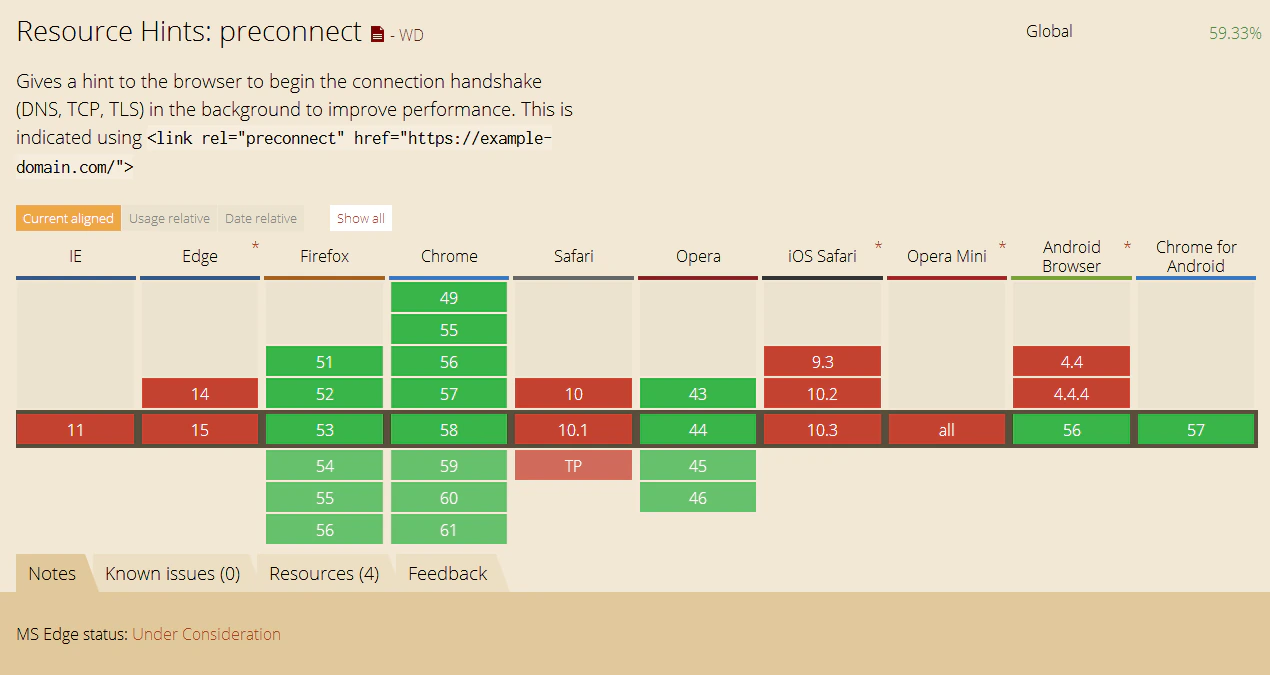The height and width of the screenshot is (675, 1270).
Task: Click the Opera column header
Action: pos(698,256)
